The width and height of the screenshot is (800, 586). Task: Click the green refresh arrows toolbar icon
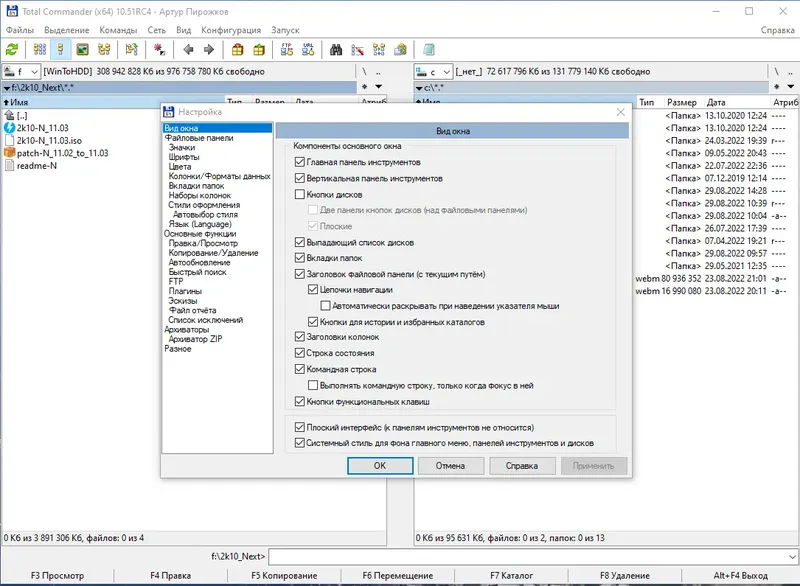[12, 49]
